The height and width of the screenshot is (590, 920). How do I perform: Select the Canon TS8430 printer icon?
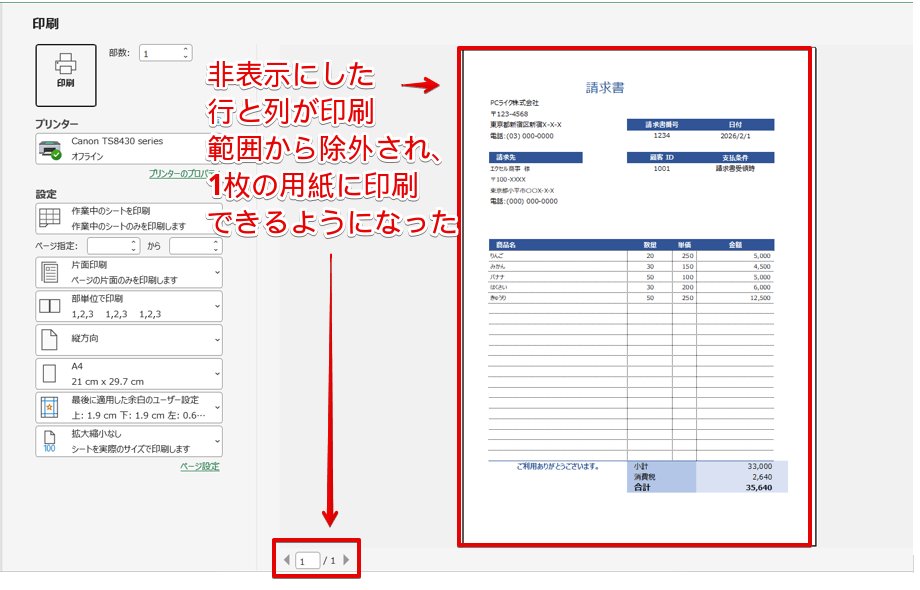[49, 150]
